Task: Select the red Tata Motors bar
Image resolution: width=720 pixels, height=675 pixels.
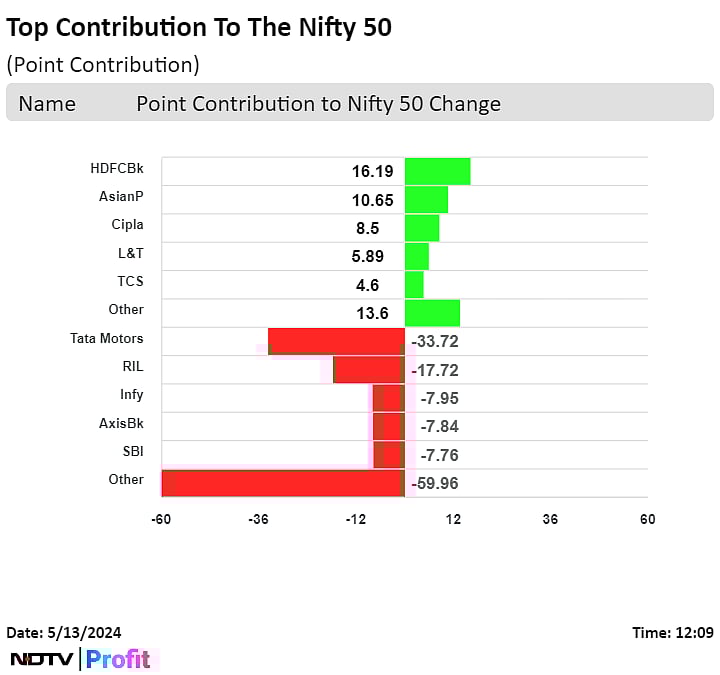Action: pos(336,341)
